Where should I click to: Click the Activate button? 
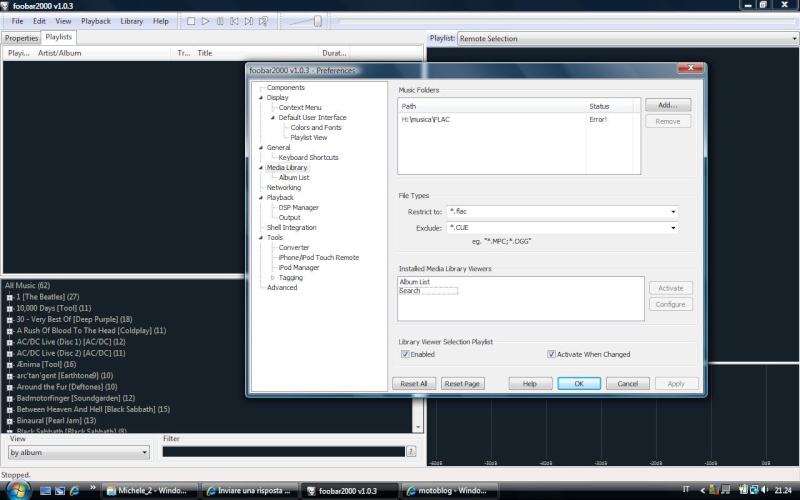[670, 288]
